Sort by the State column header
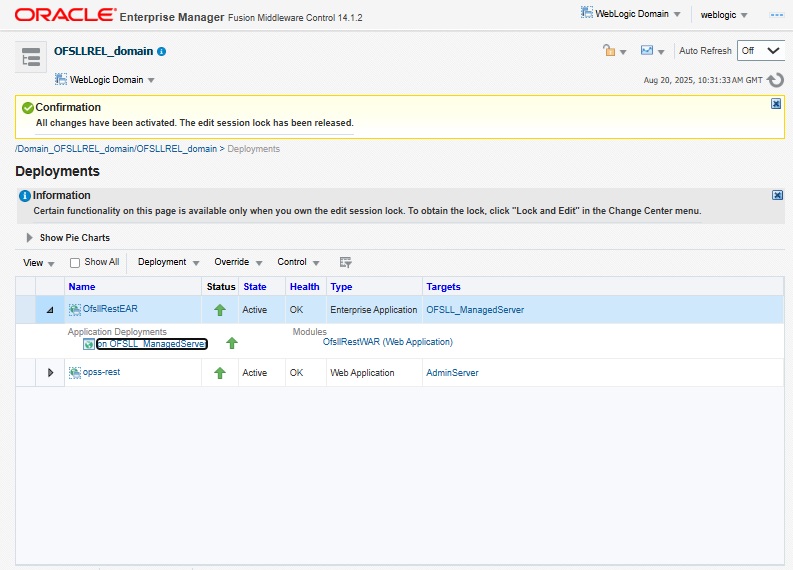793x570 pixels. click(255, 287)
